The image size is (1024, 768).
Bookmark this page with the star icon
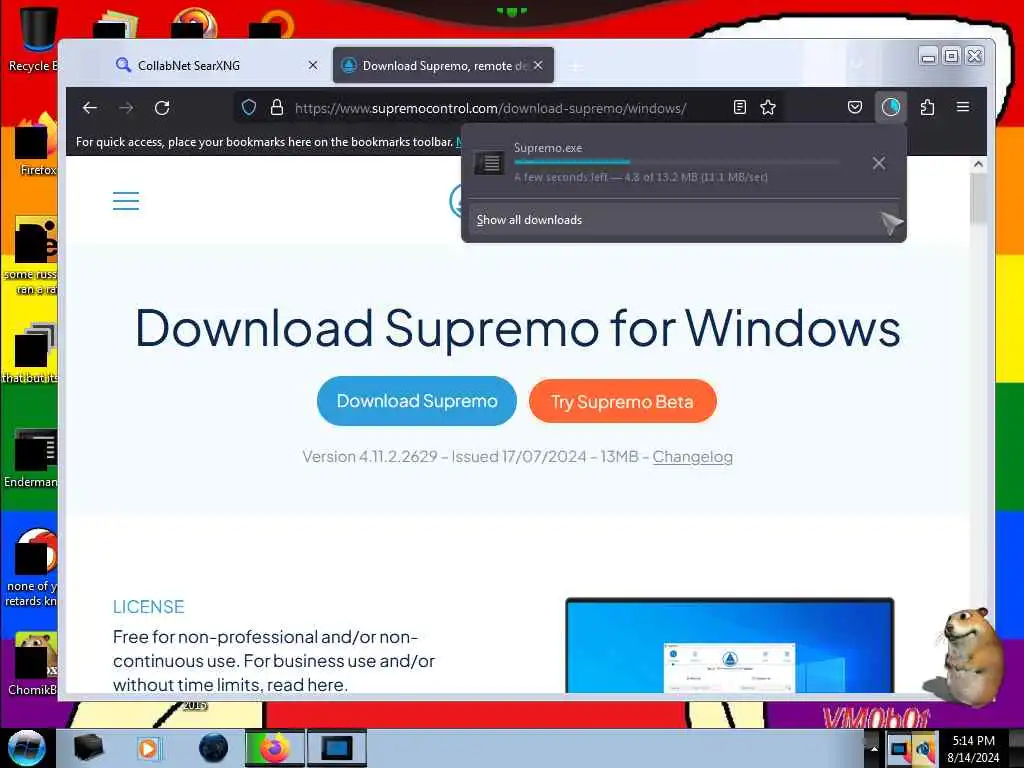pos(768,108)
